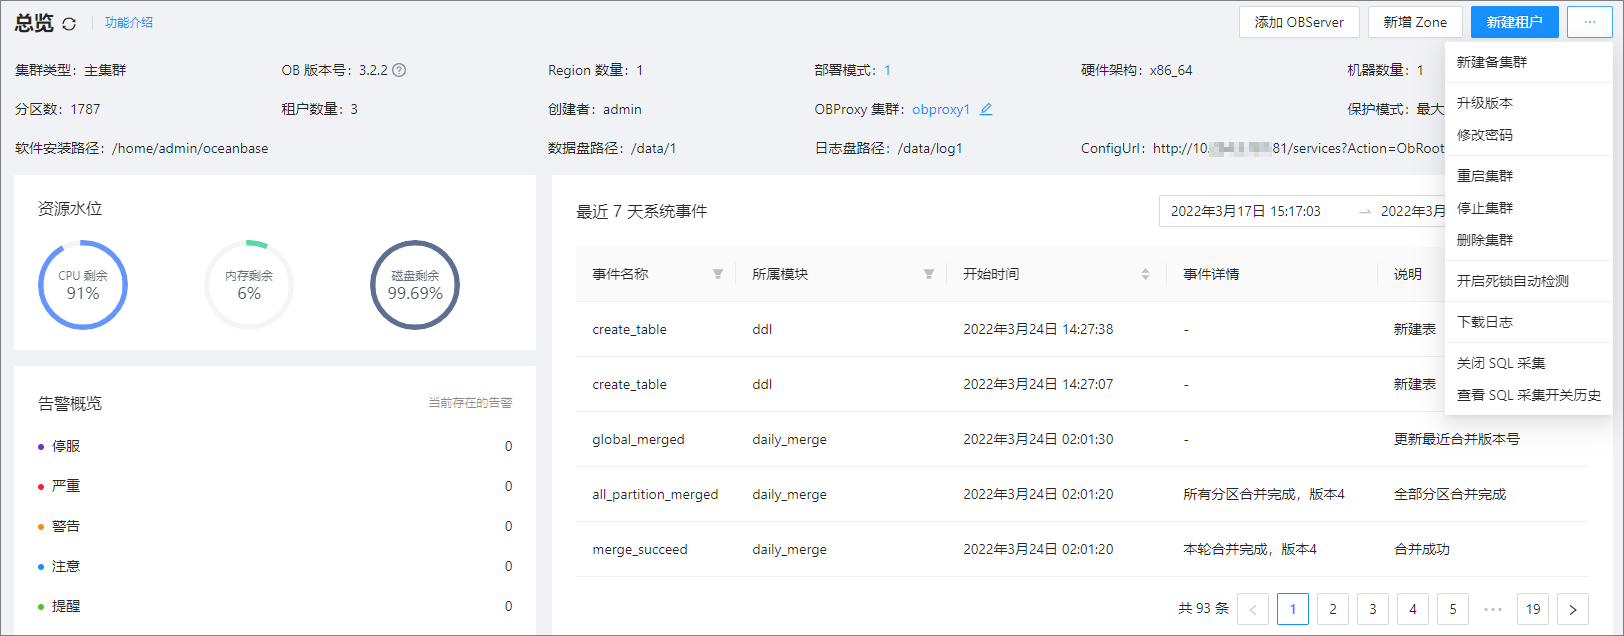Click the 停服 alarm row
The width and height of the screenshot is (1624, 636).
275,446
